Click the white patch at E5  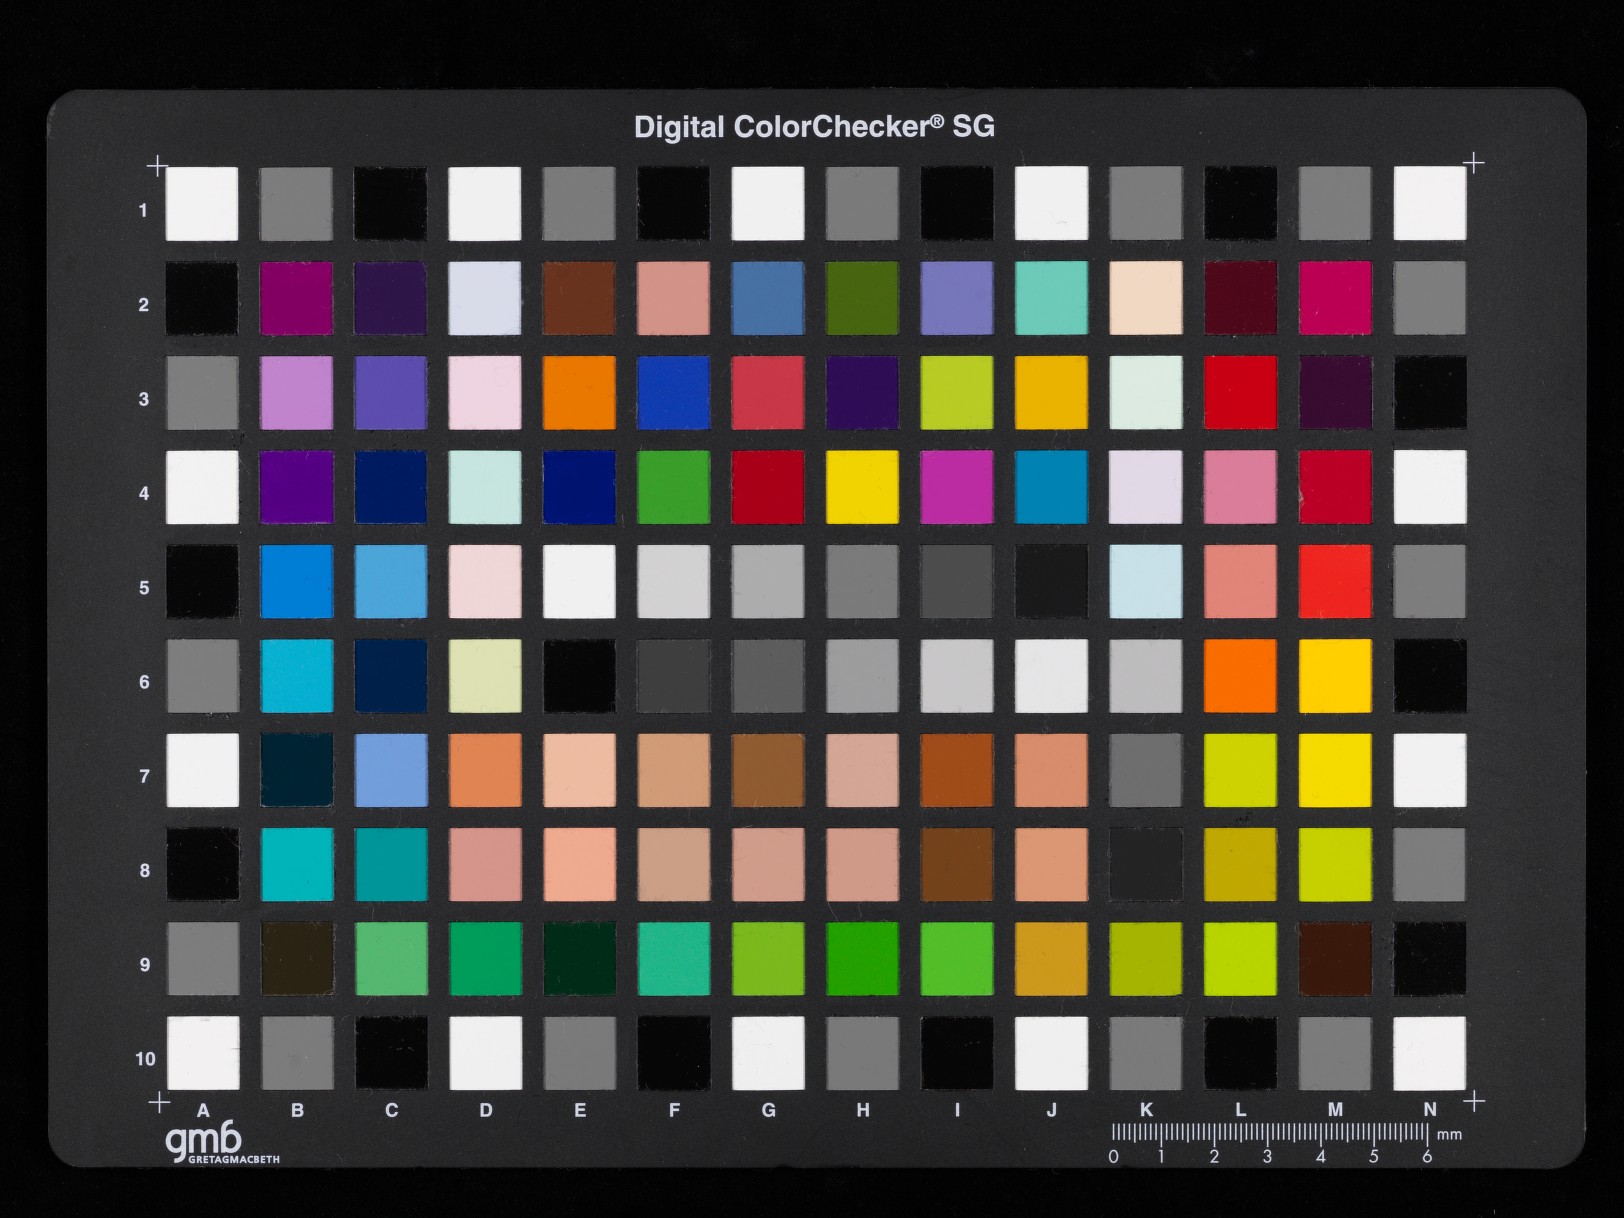tap(579, 581)
